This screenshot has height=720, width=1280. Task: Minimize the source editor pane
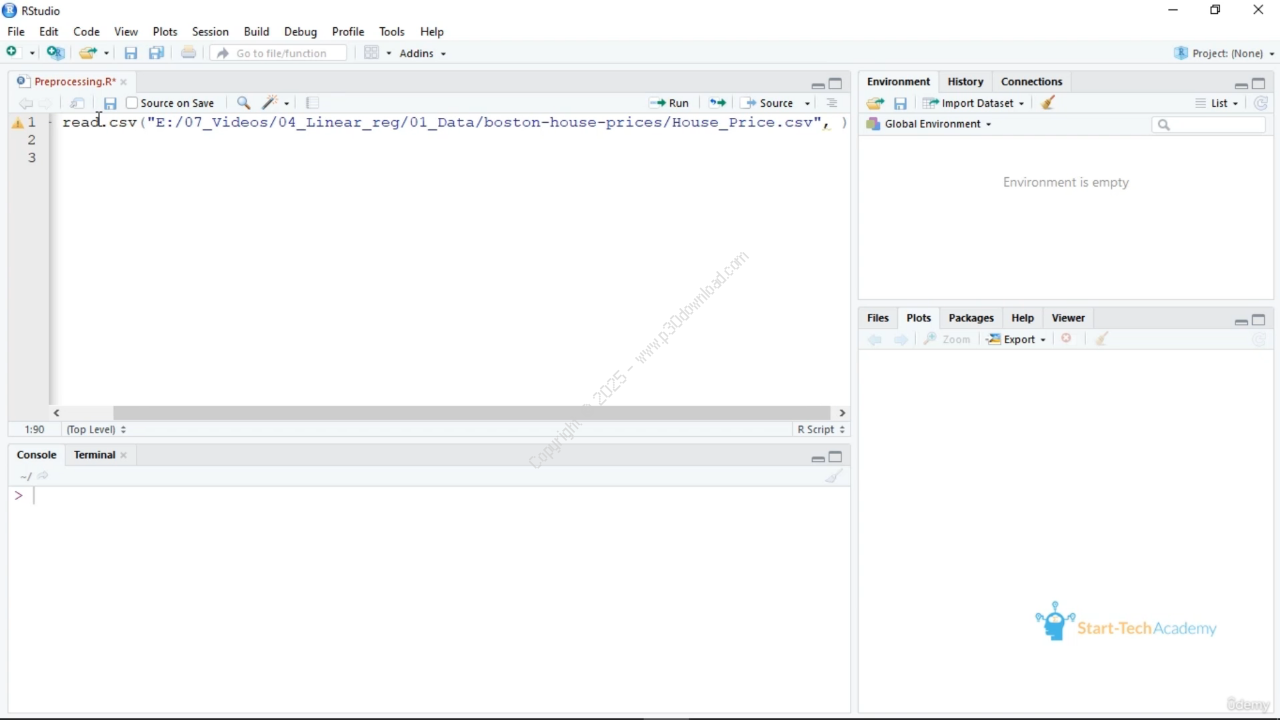click(817, 85)
